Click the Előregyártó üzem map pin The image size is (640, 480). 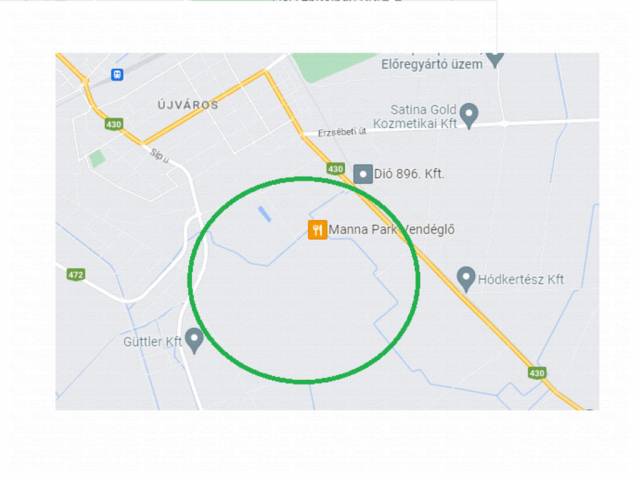click(495, 60)
